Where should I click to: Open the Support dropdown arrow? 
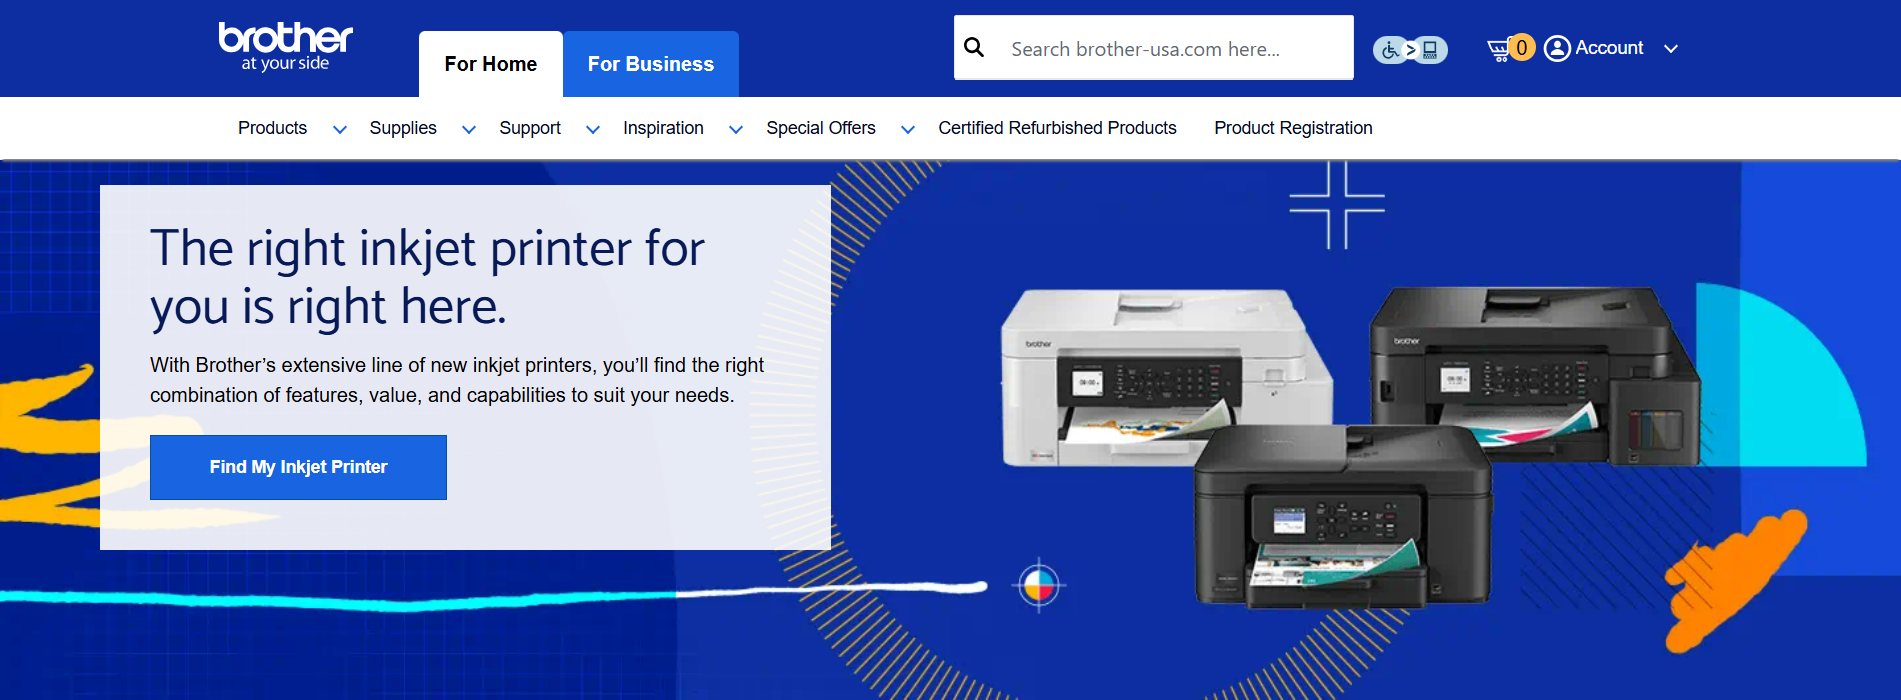[x=593, y=129]
